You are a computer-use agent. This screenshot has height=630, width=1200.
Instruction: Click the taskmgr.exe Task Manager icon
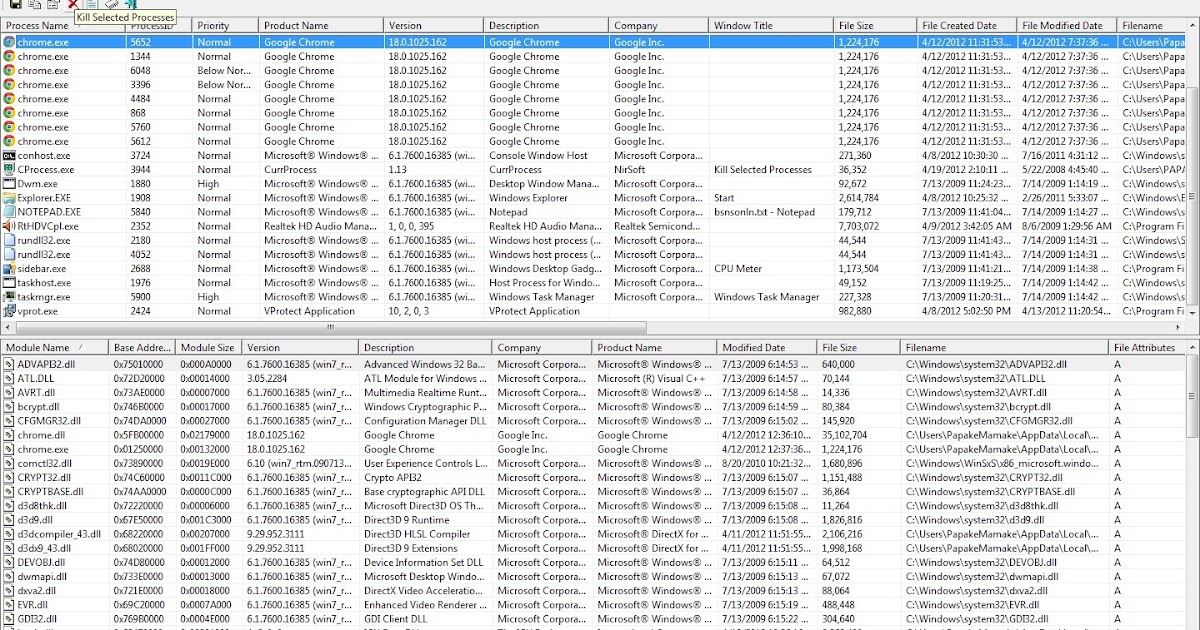(x=9, y=297)
